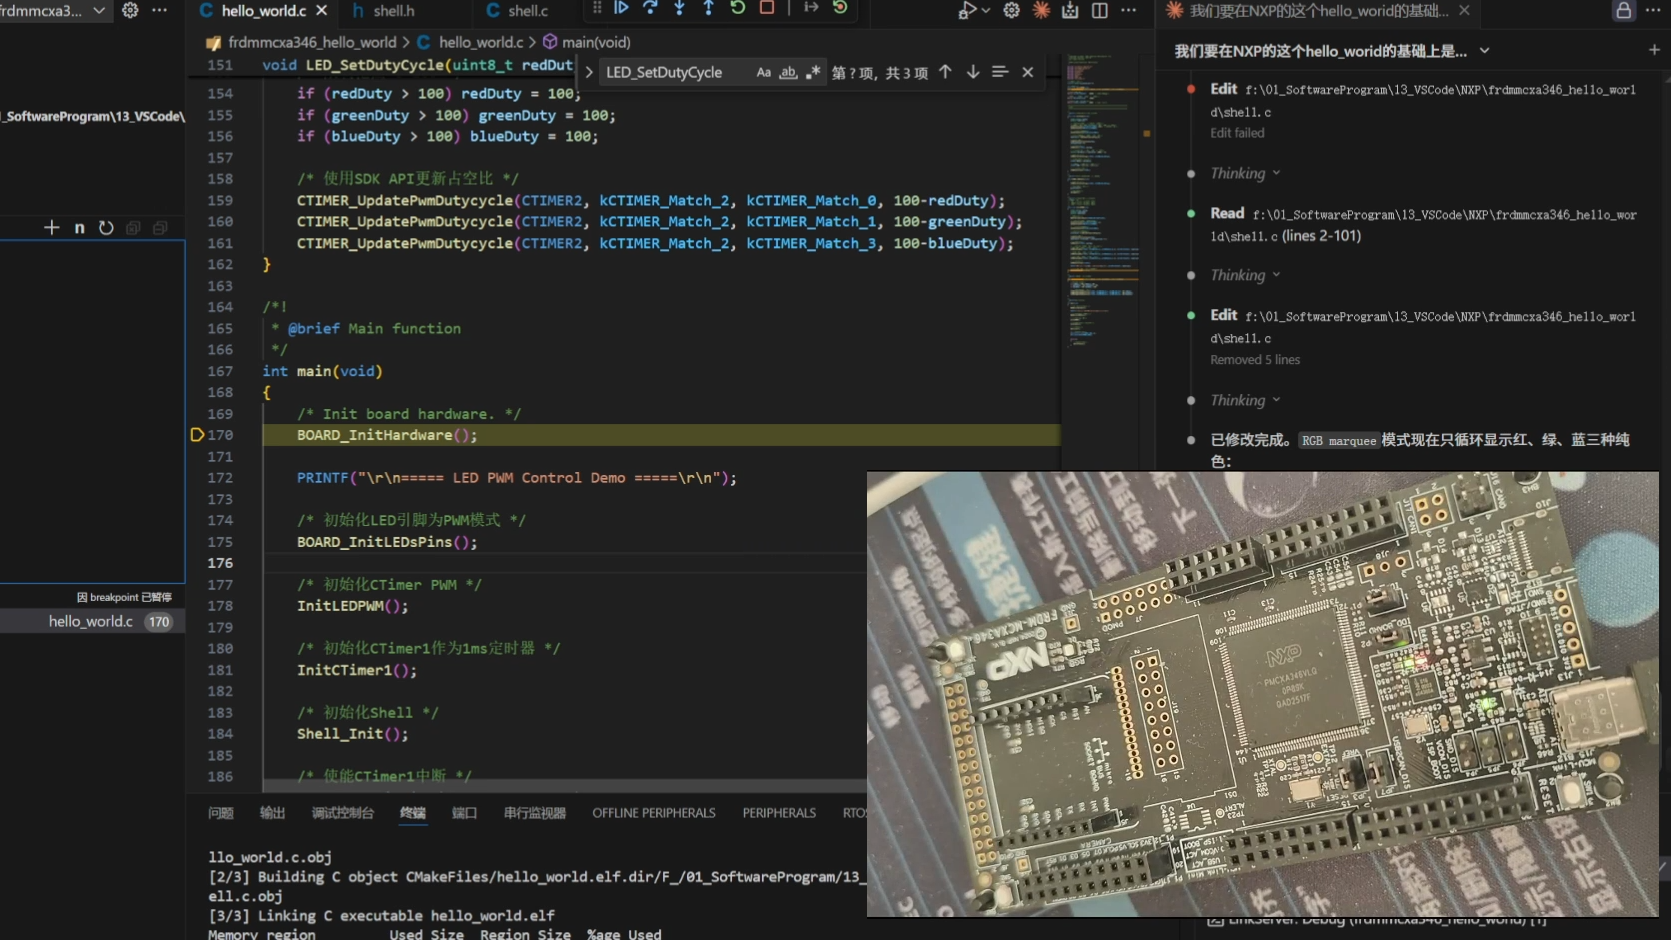The height and width of the screenshot is (940, 1671).
Task: Click the debug Step Into arrow
Action: (679, 8)
